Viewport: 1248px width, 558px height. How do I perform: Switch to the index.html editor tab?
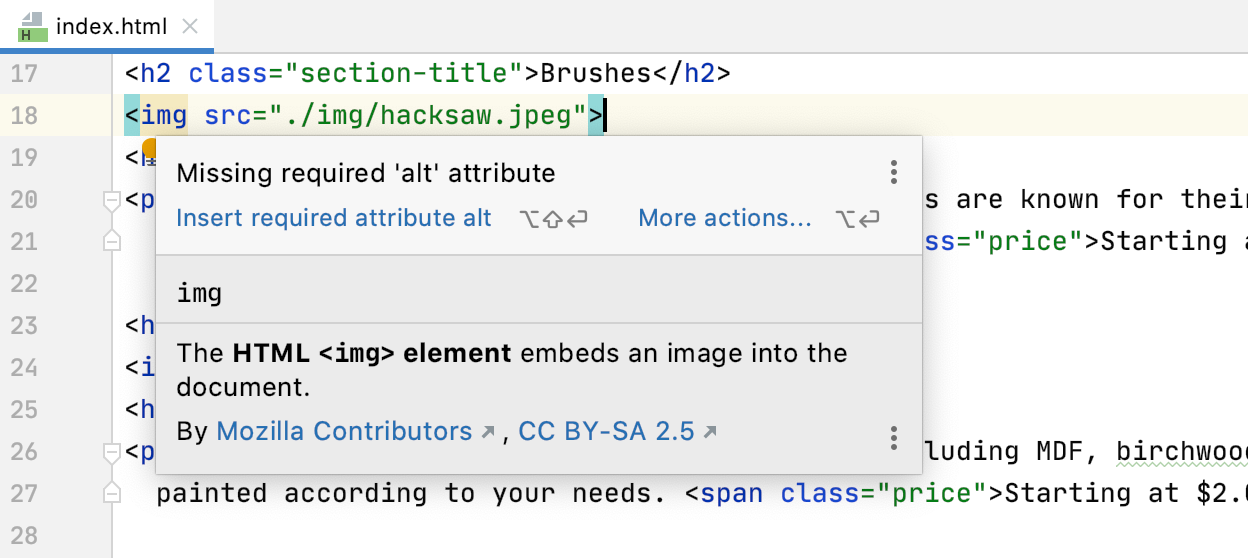click(x=110, y=27)
